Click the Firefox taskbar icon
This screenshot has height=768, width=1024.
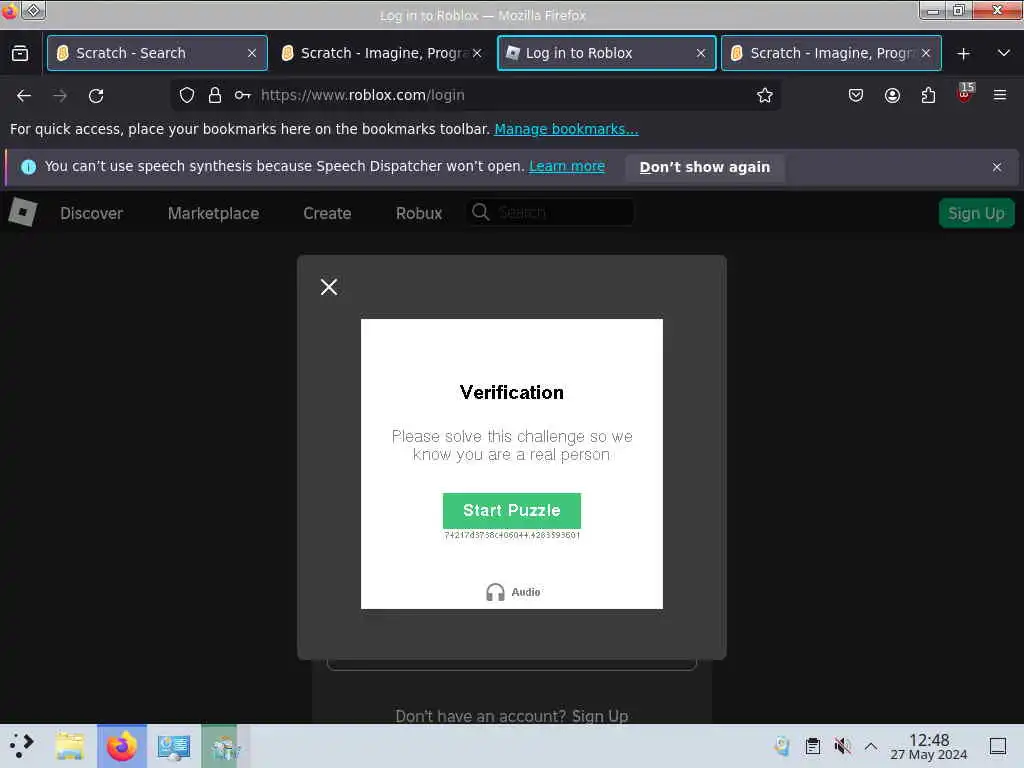coord(121,746)
